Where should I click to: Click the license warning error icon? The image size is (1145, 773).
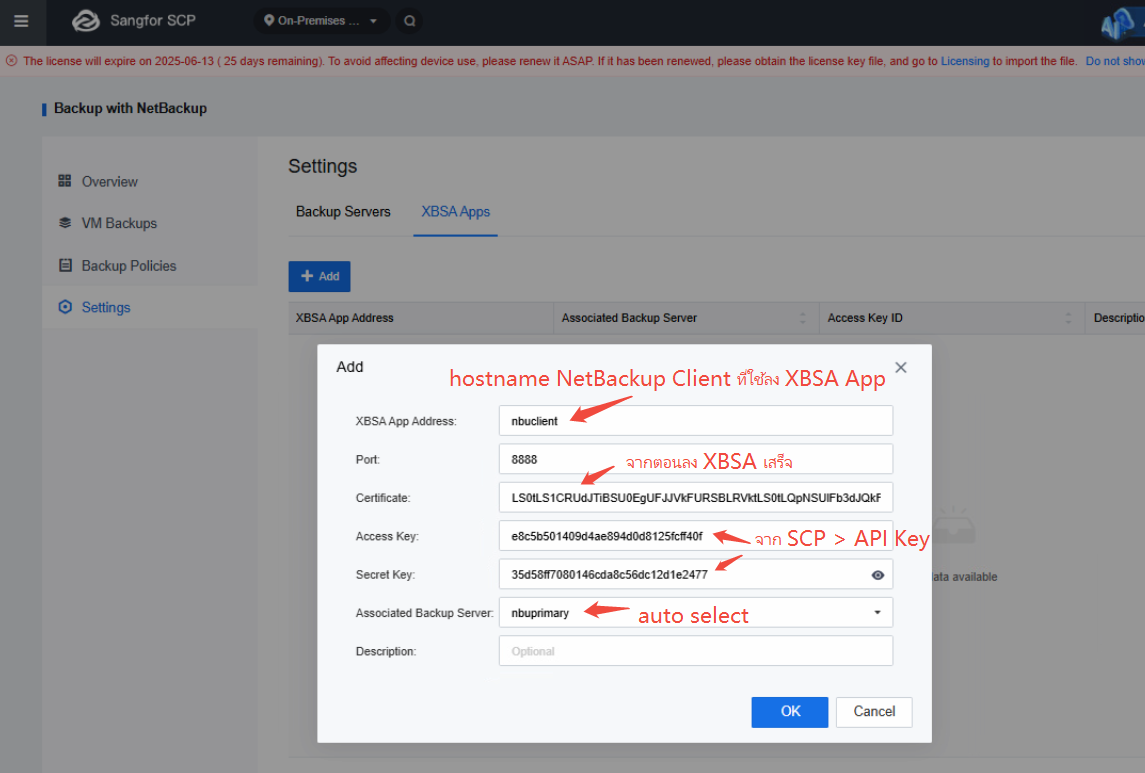pyautogui.click(x=12, y=61)
